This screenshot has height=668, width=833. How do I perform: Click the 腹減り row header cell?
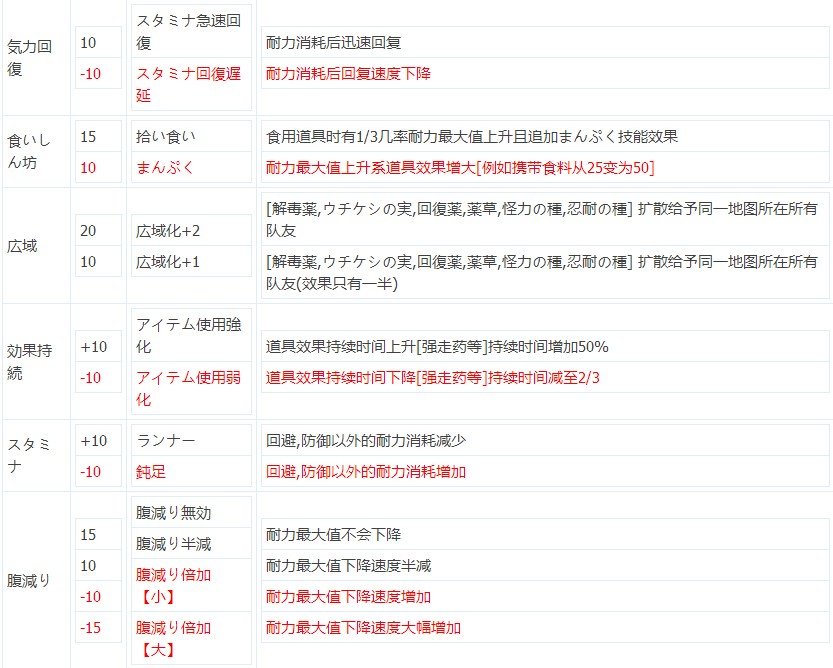(28, 580)
